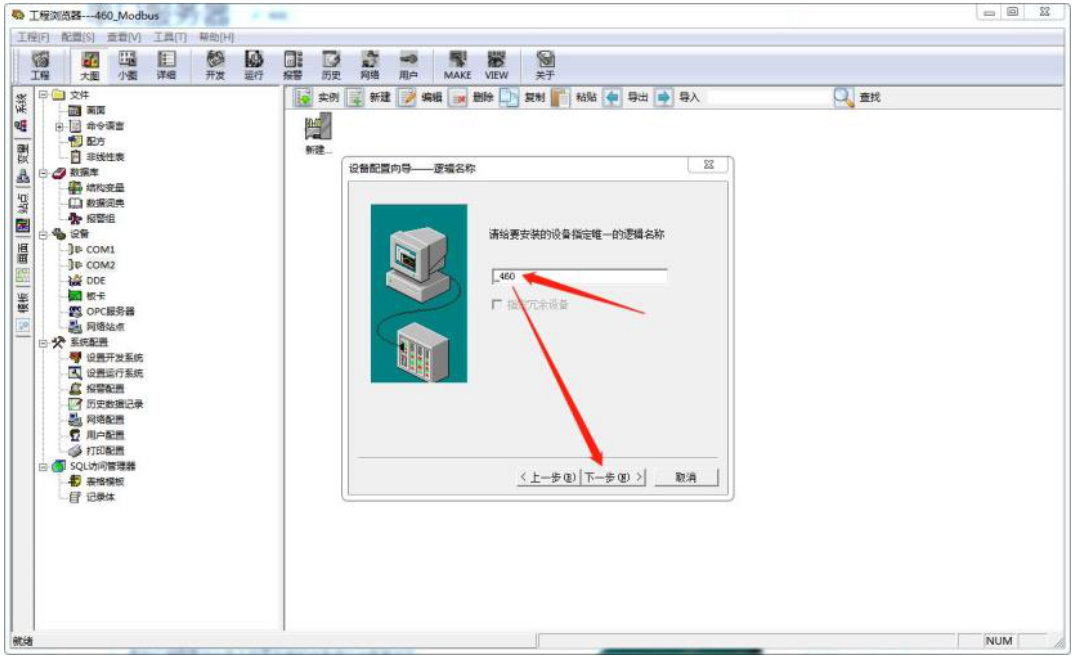Viewport: 1077px width, 664px height.
Task: Select the 运行 (run) toolbar icon
Action: click(x=255, y=62)
